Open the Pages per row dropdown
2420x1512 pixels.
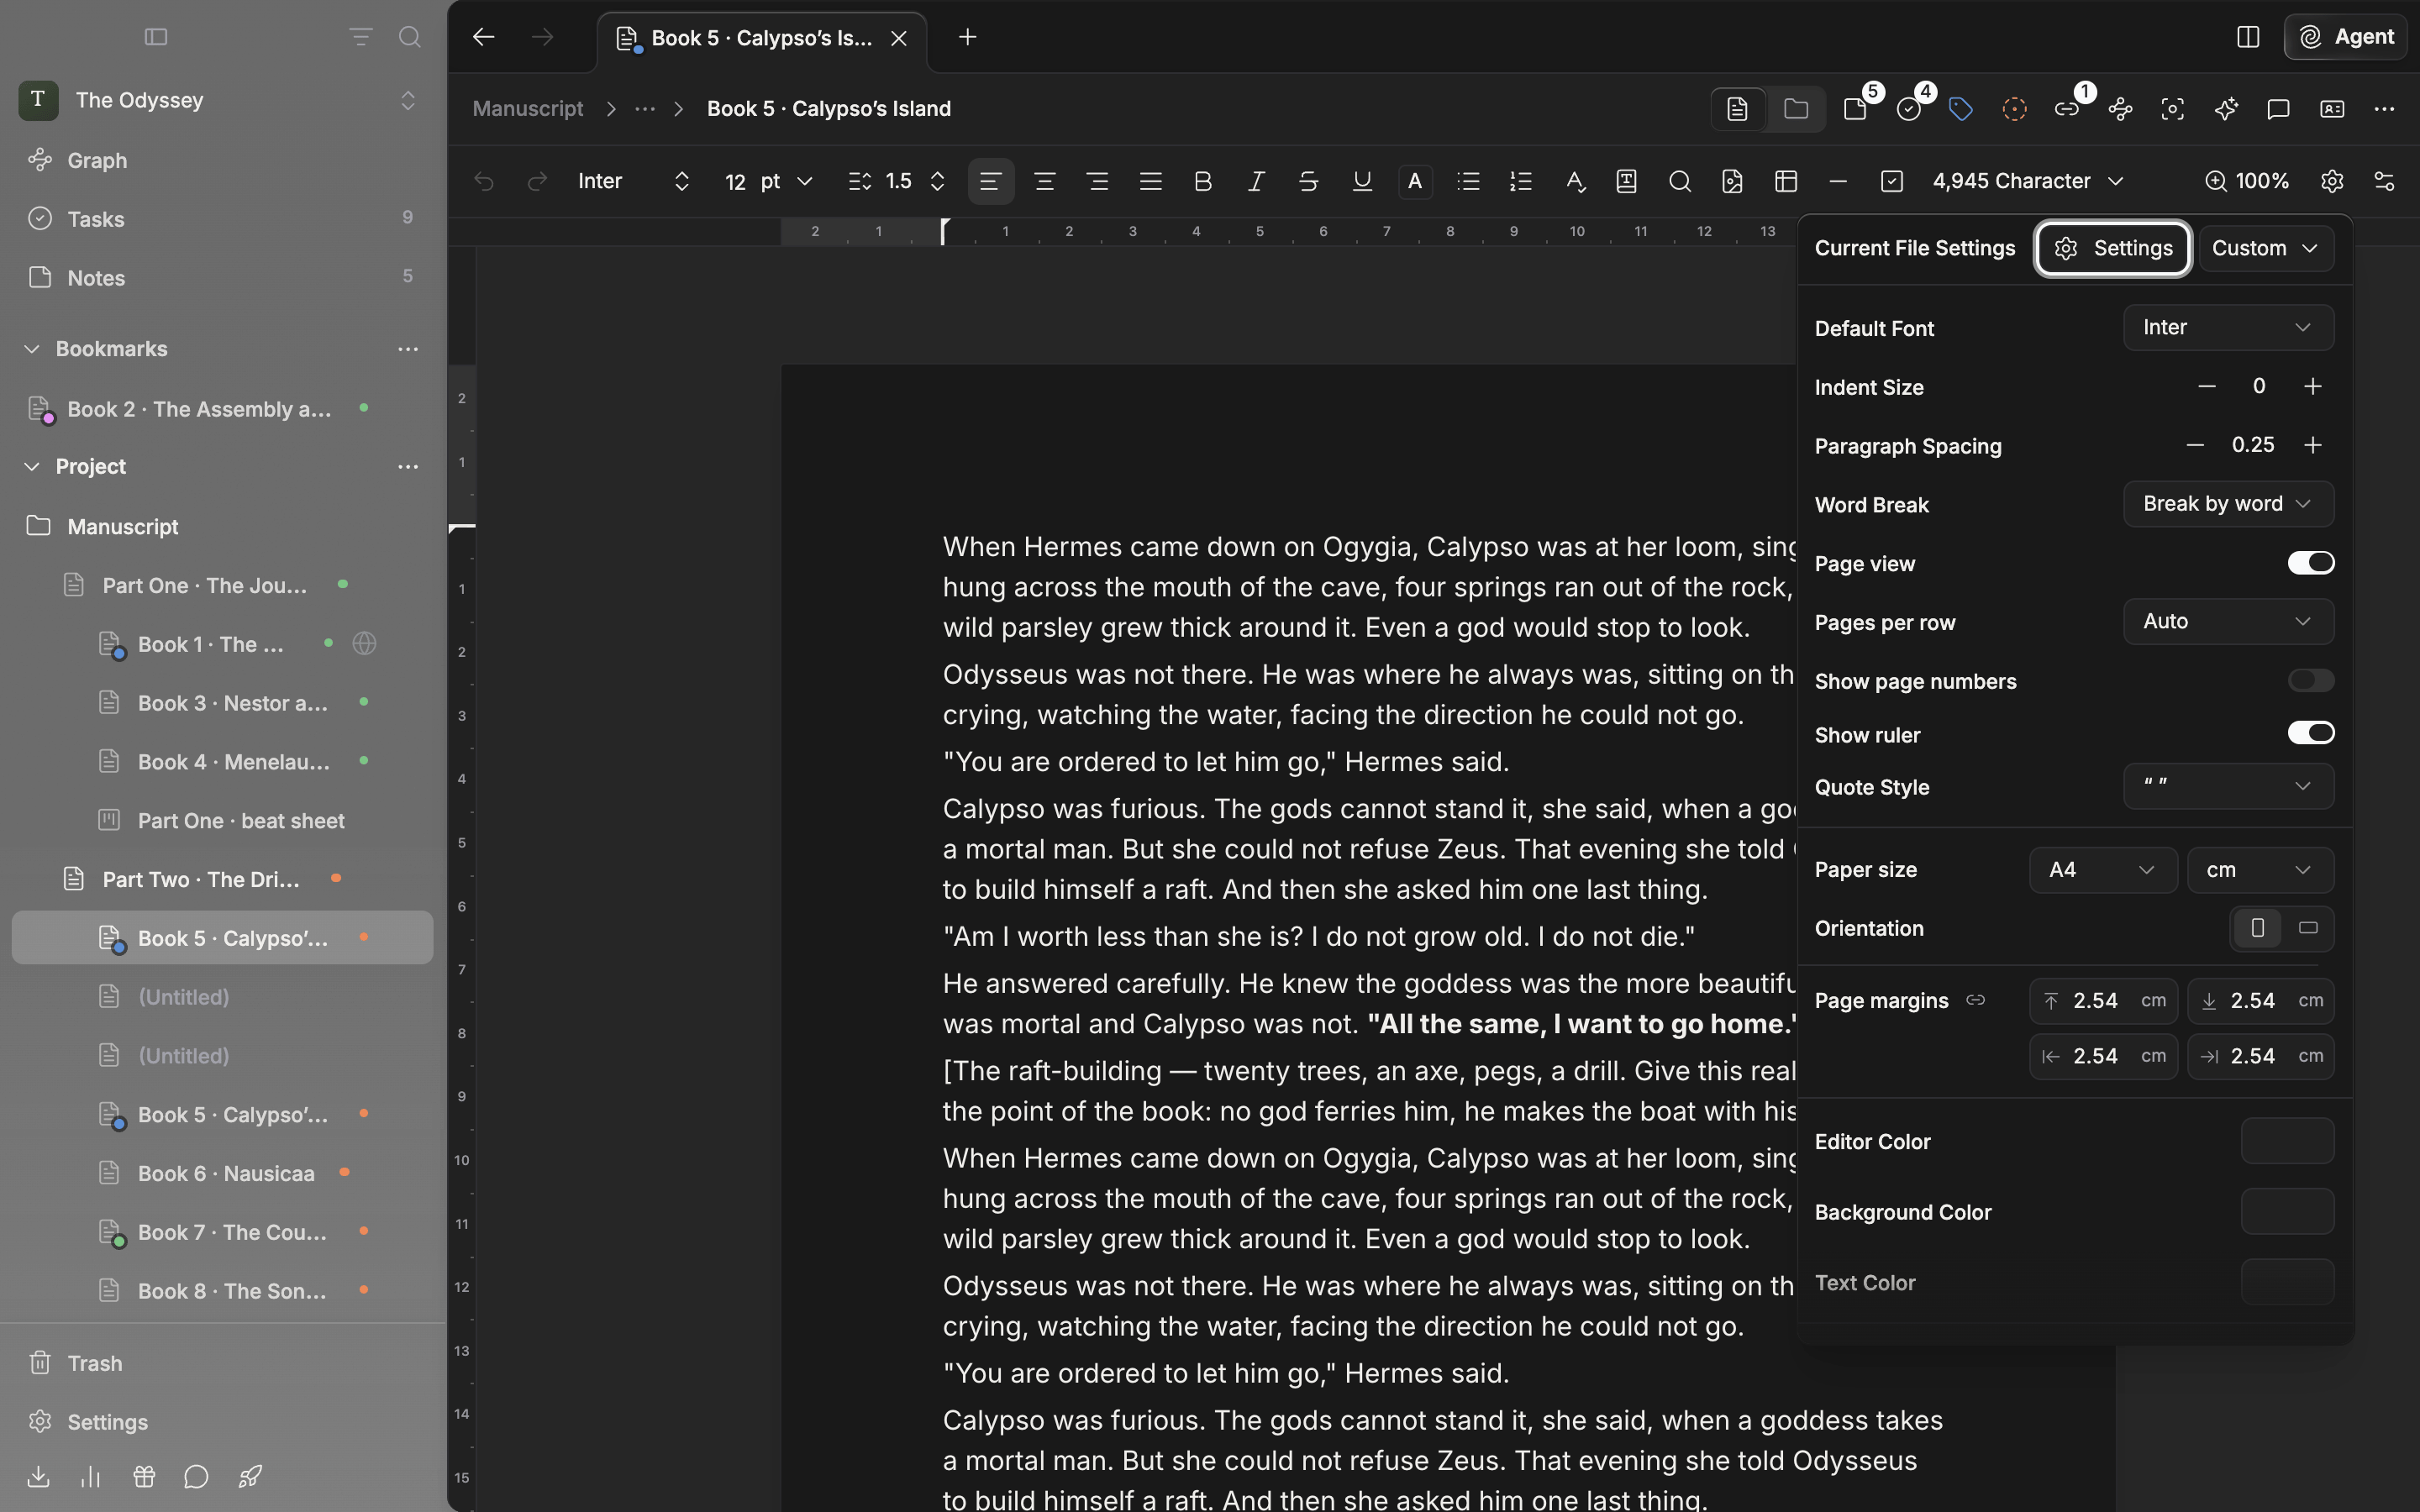point(2228,622)
